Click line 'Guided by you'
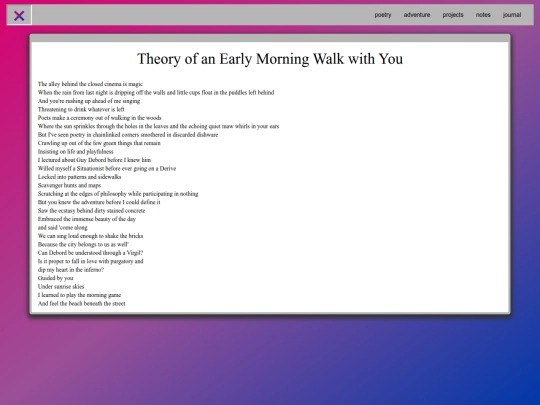The height and width of the screenshot is (405, 540). point(55,278)
